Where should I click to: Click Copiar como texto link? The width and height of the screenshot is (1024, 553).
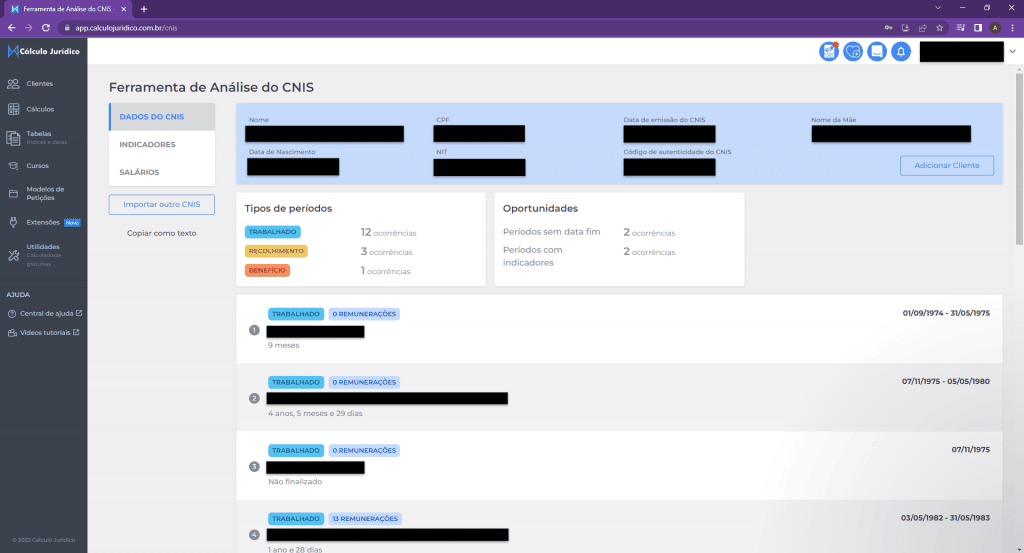(162, 233)
